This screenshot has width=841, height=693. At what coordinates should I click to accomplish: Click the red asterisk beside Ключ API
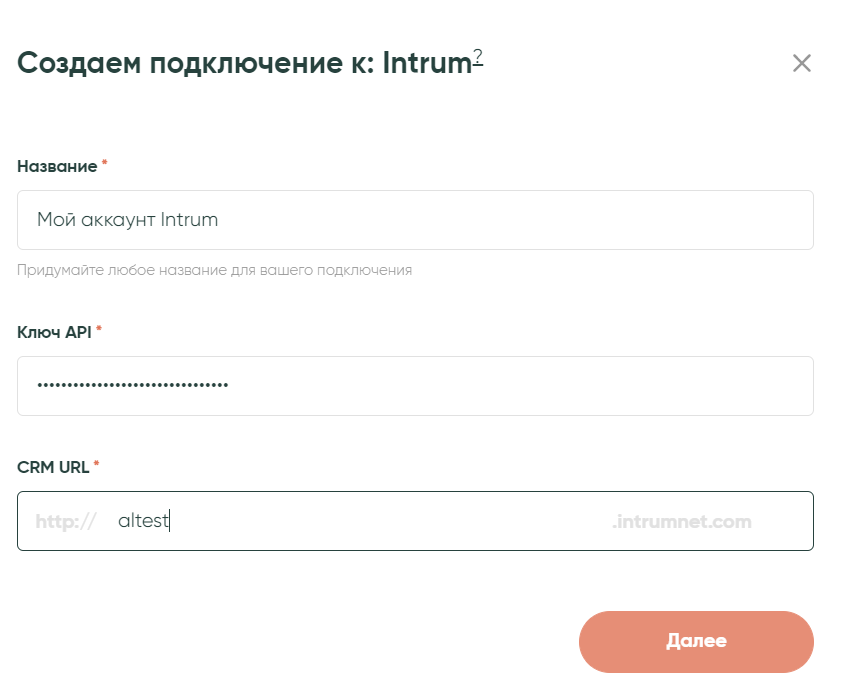99,330
